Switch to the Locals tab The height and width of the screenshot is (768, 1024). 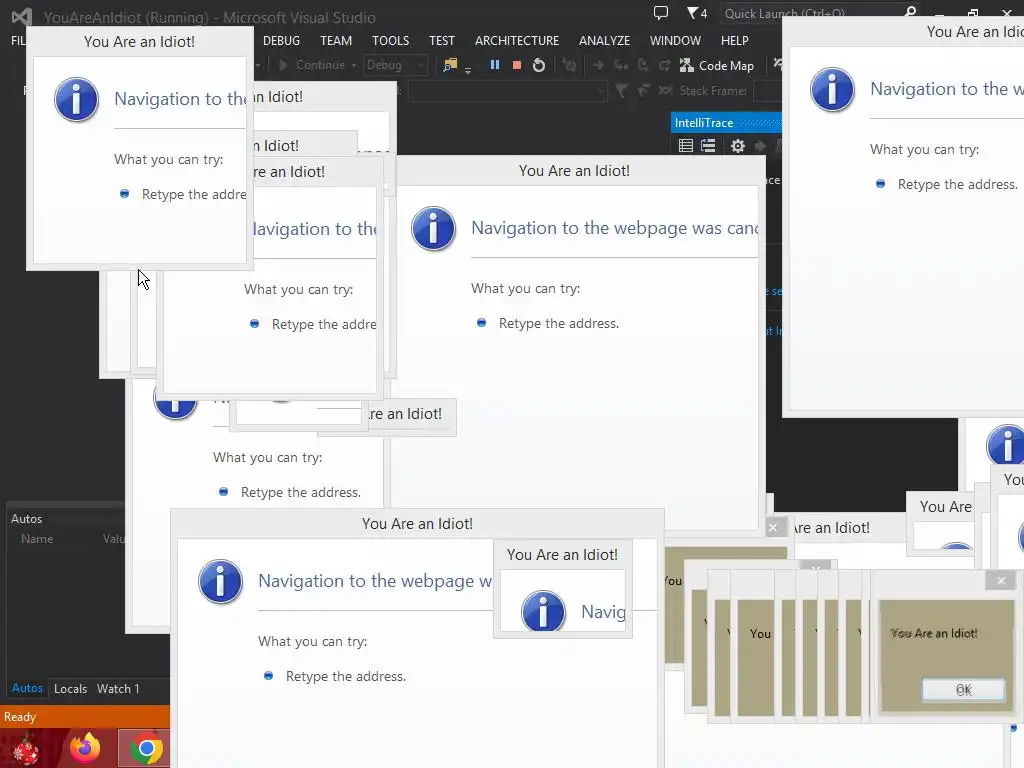(71, 689)
